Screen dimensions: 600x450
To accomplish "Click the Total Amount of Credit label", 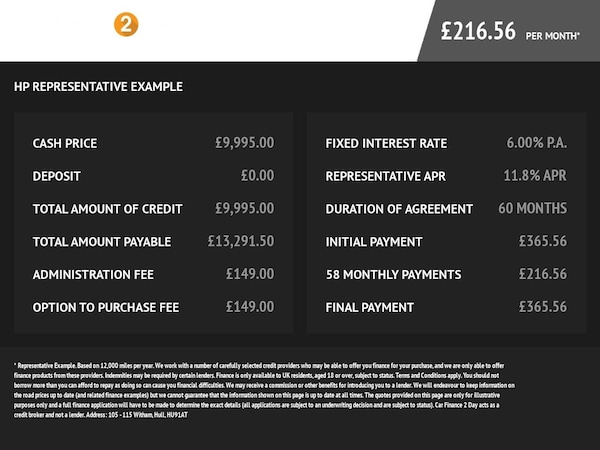I will point(107,209).
